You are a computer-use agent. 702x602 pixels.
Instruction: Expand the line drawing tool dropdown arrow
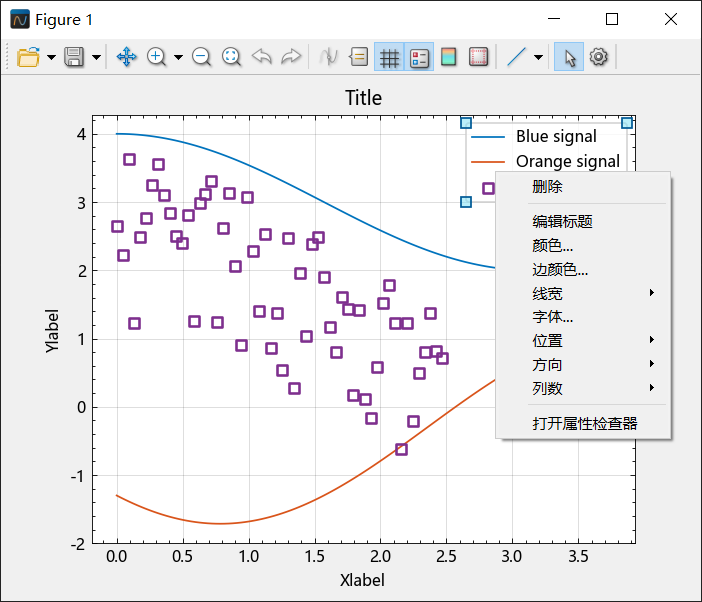pos(539,57)
